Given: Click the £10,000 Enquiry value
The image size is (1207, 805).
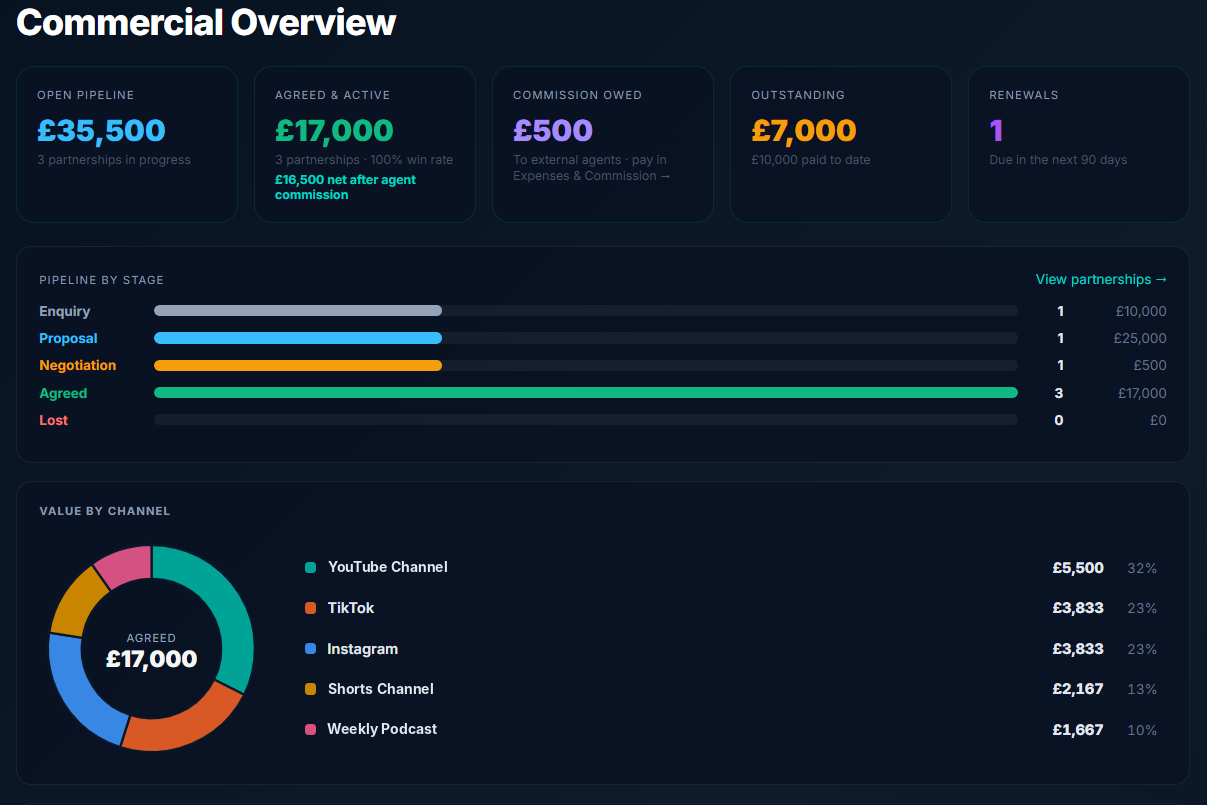Looking at the screenshot, I should [x=1141, y=312].
